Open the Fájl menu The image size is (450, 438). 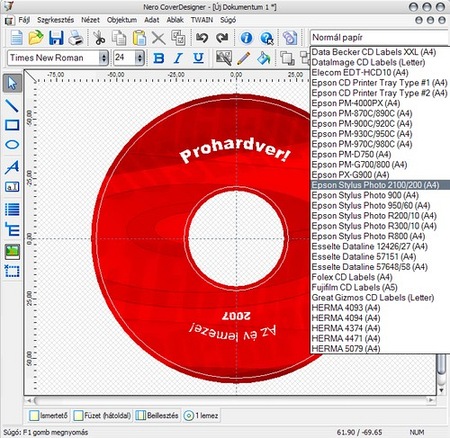tap(24, 20)
